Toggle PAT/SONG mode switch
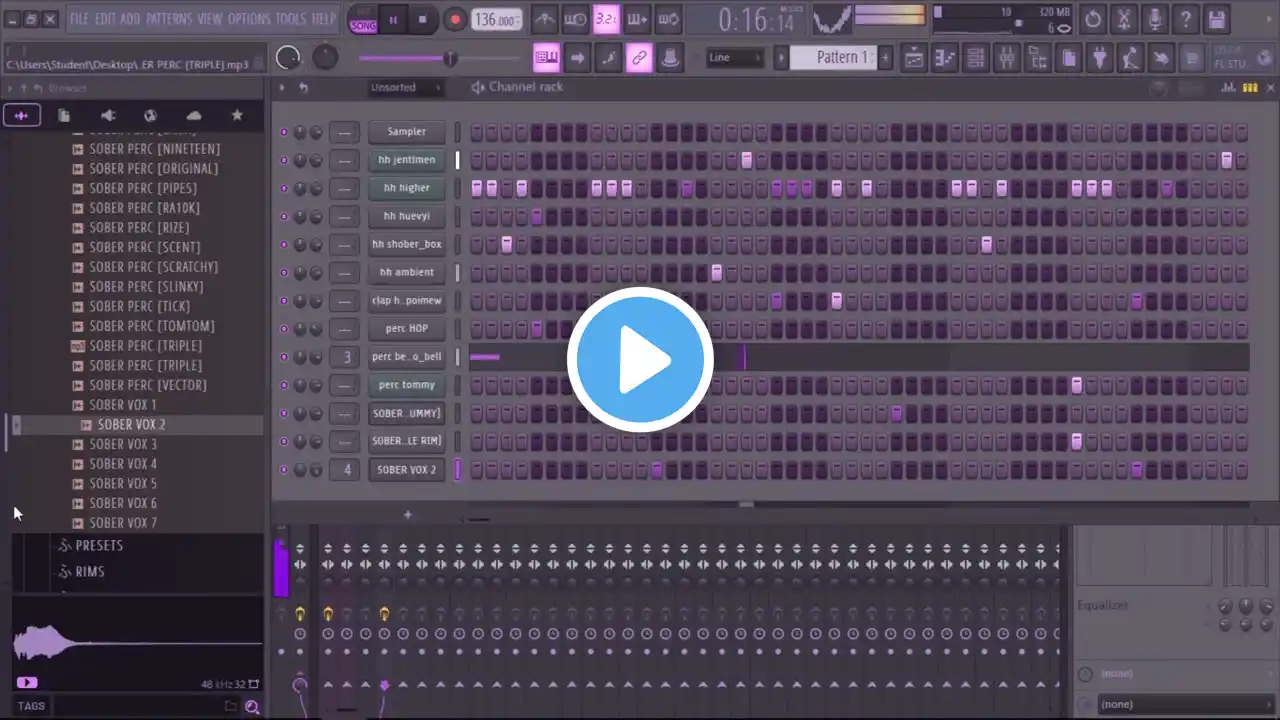1280x720 pixels. pos(362,19)
